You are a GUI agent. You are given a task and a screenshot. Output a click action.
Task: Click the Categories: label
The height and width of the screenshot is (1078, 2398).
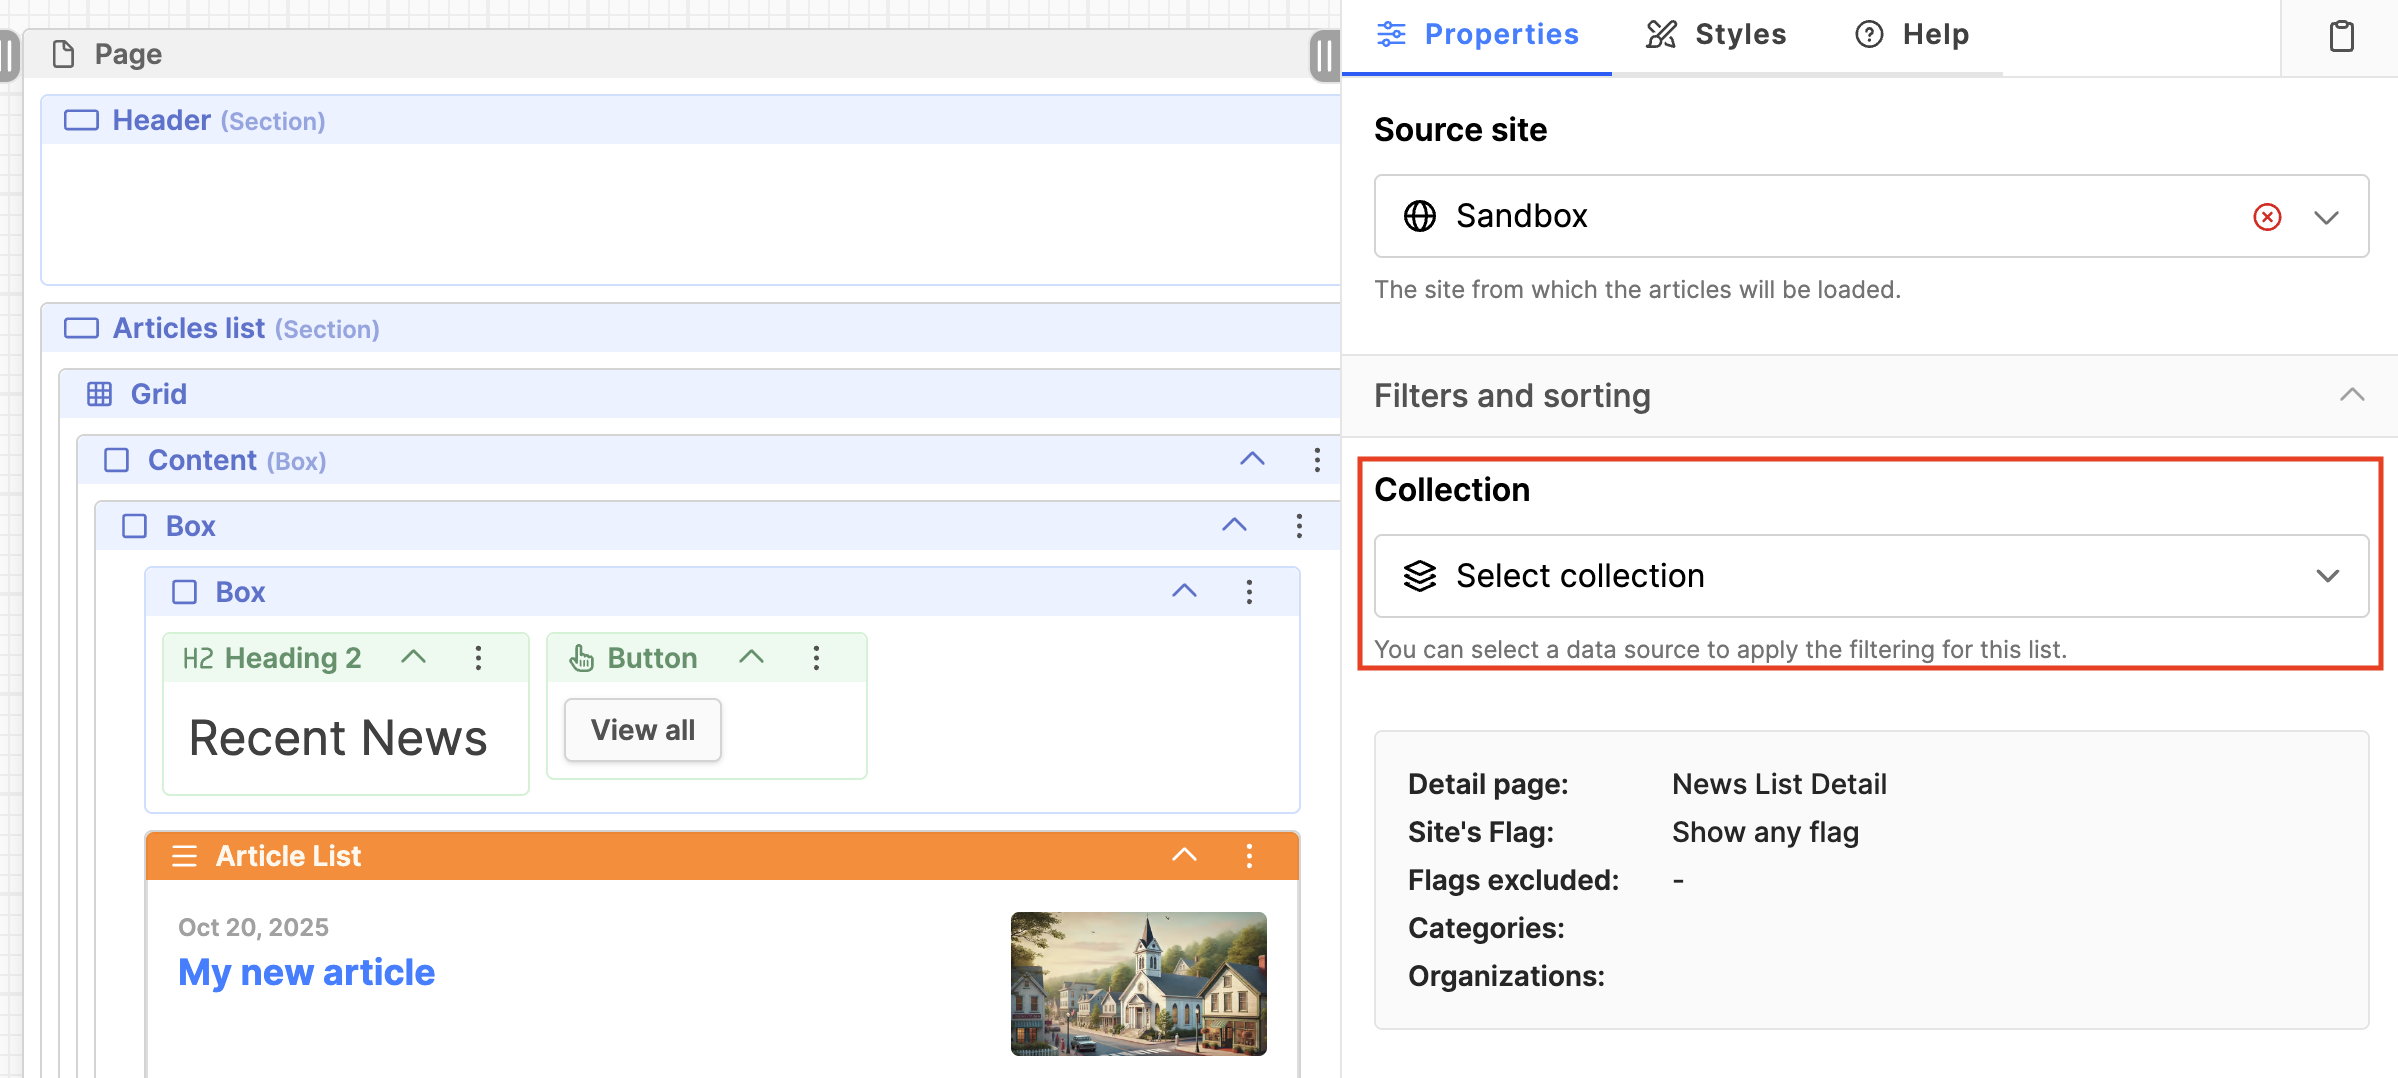(1486, 928)
